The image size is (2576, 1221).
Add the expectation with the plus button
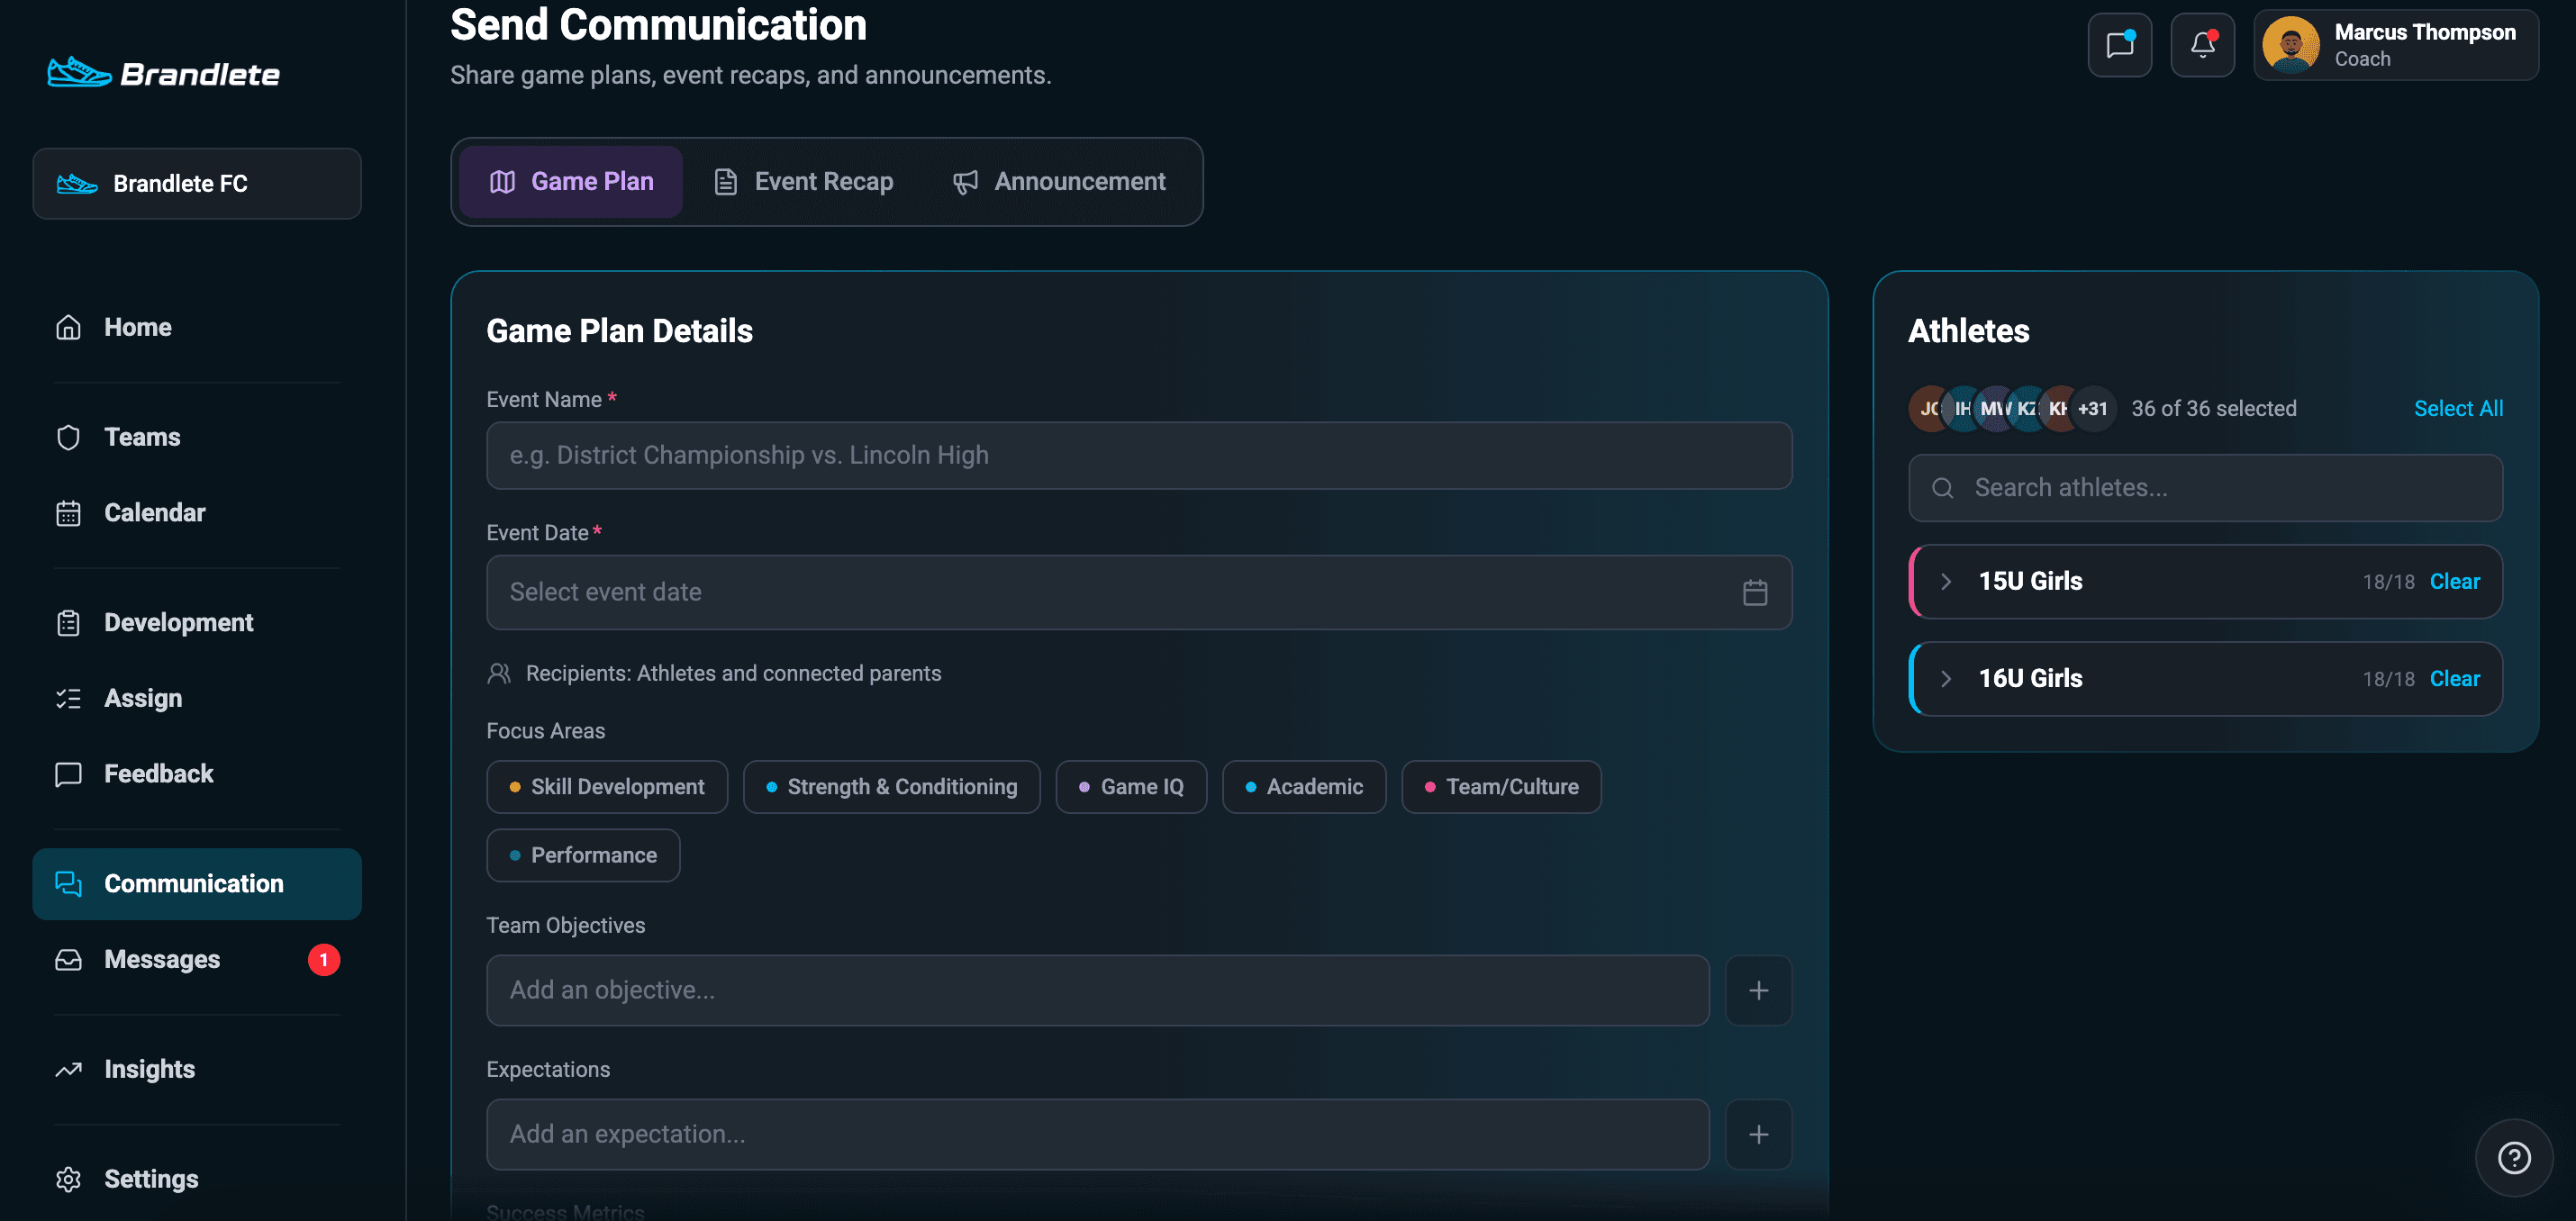tap(1758, 1134)
